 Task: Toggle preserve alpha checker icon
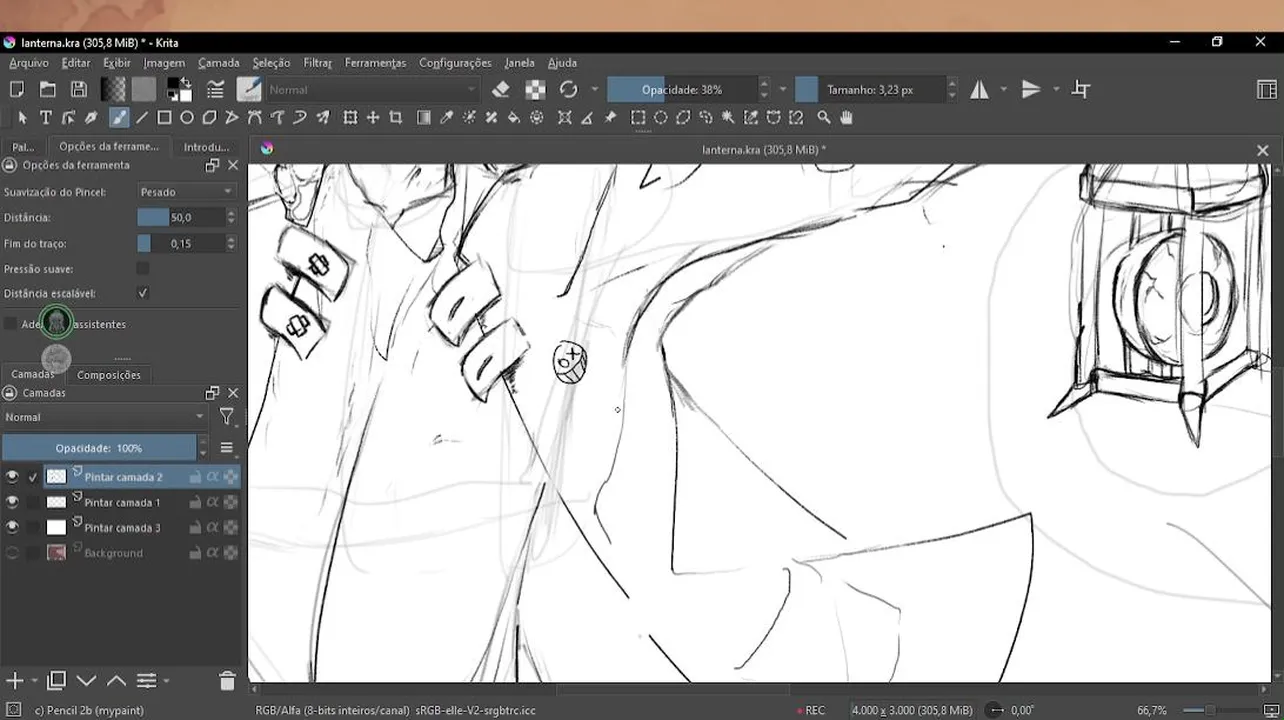point(535,89)
